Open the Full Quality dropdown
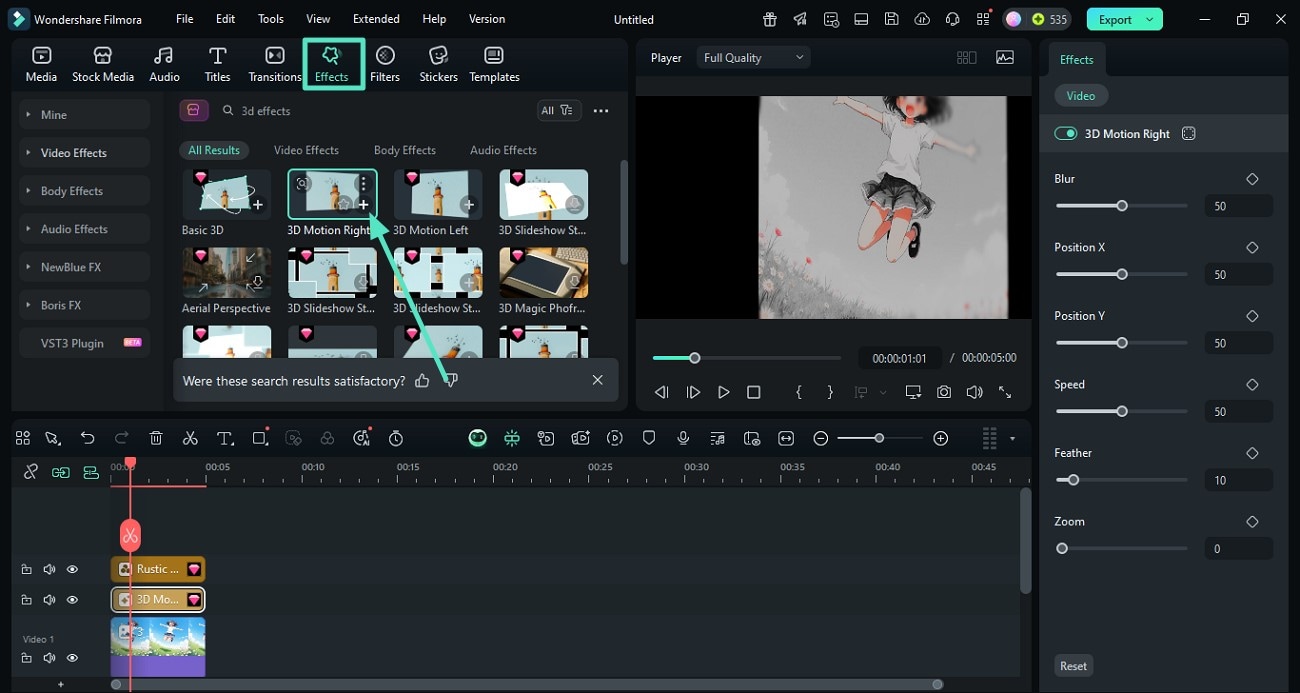This screenshot has height=693, width=1300. pos(753,58)
